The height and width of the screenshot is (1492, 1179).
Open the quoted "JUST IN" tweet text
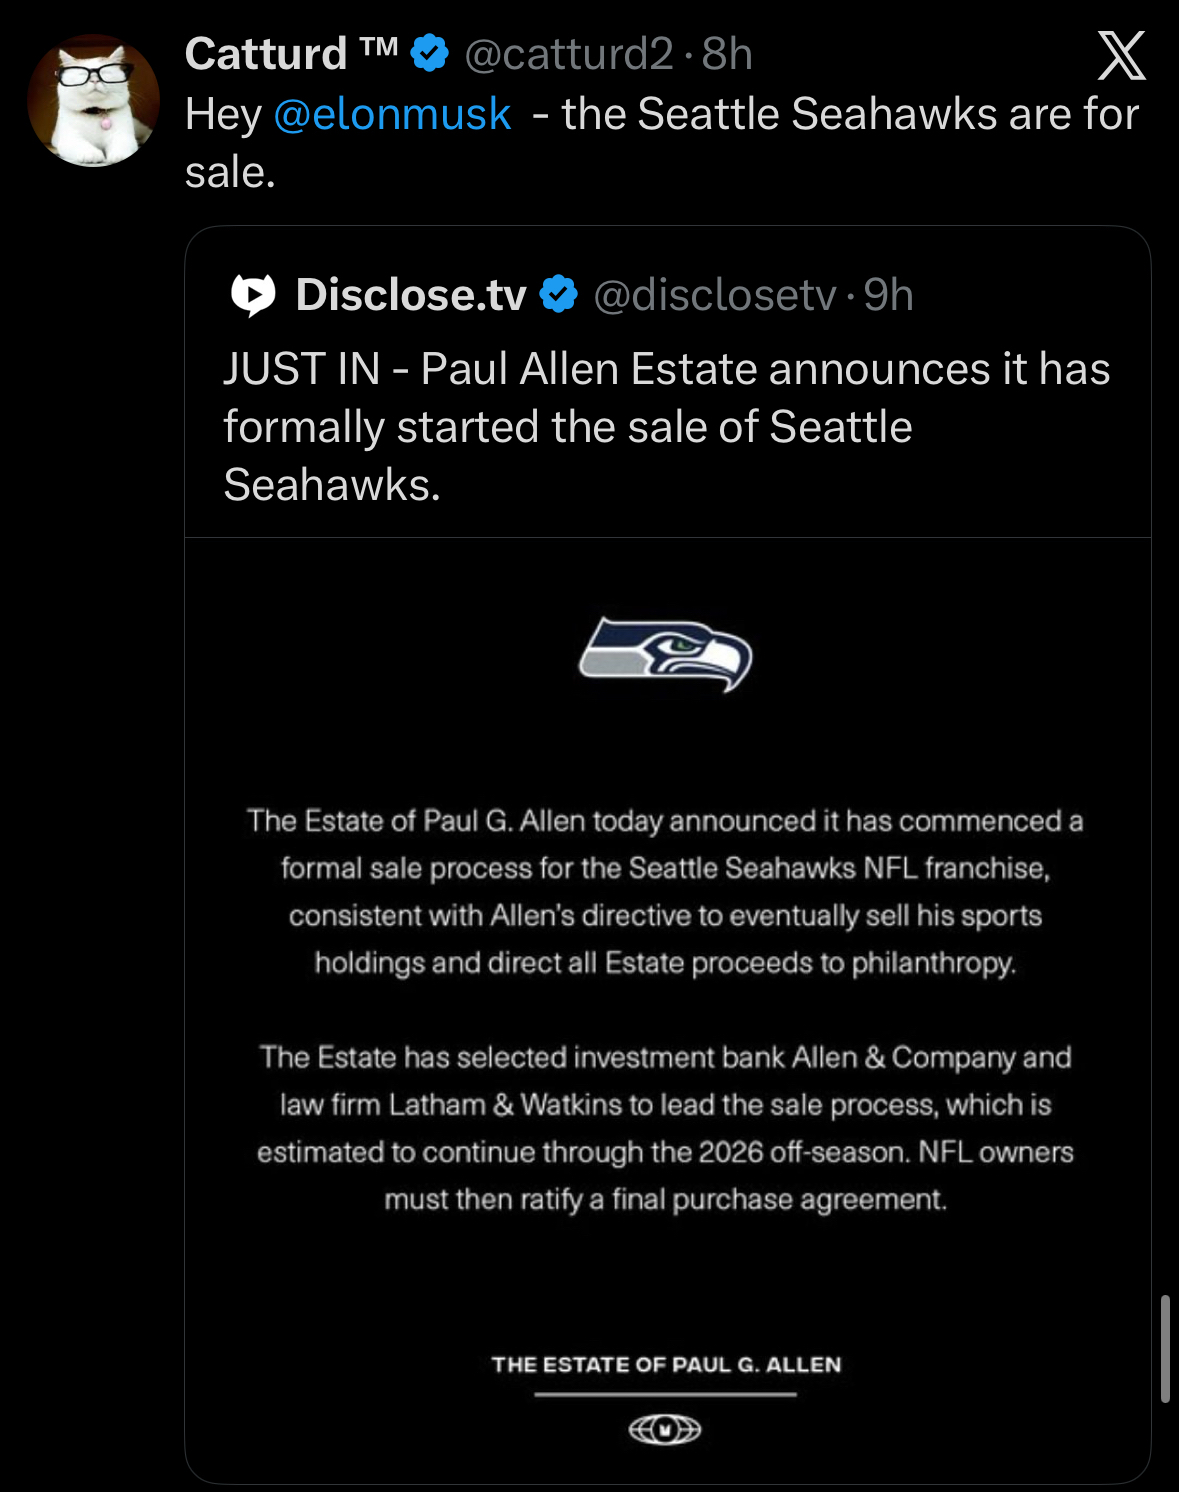pos(666,426)
